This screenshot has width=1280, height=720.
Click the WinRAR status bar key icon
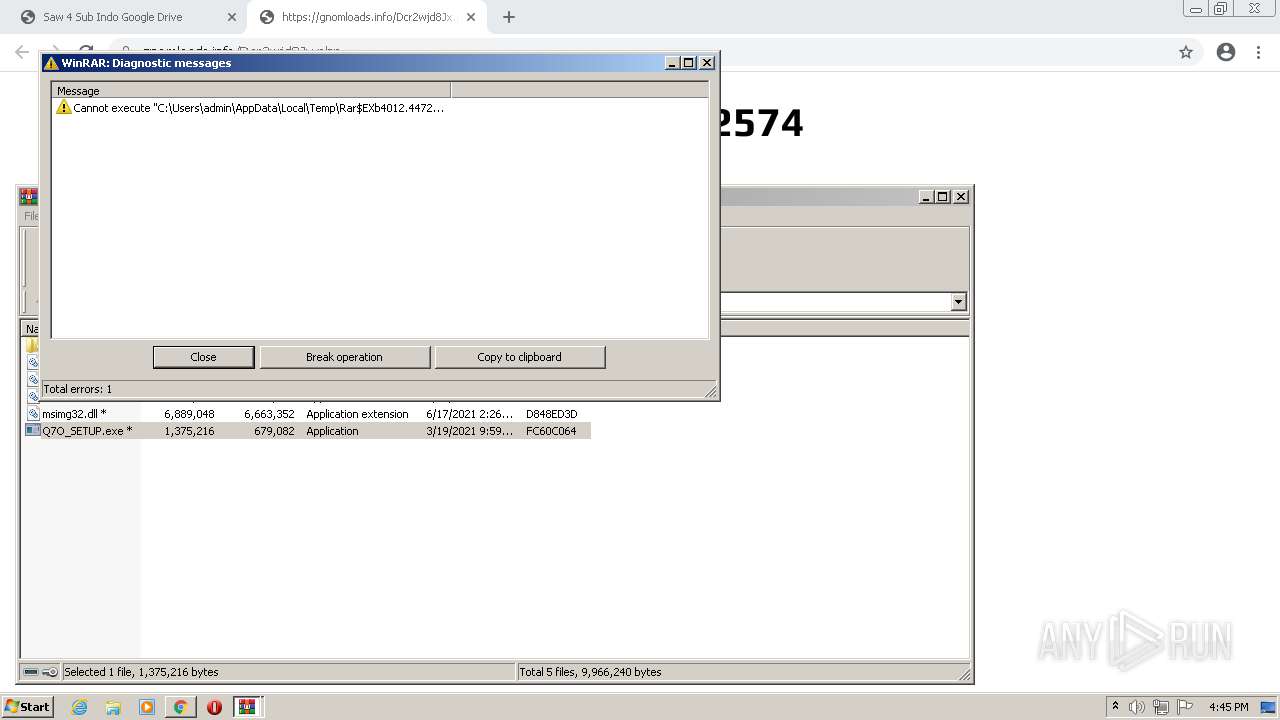[x=50, y=672]
